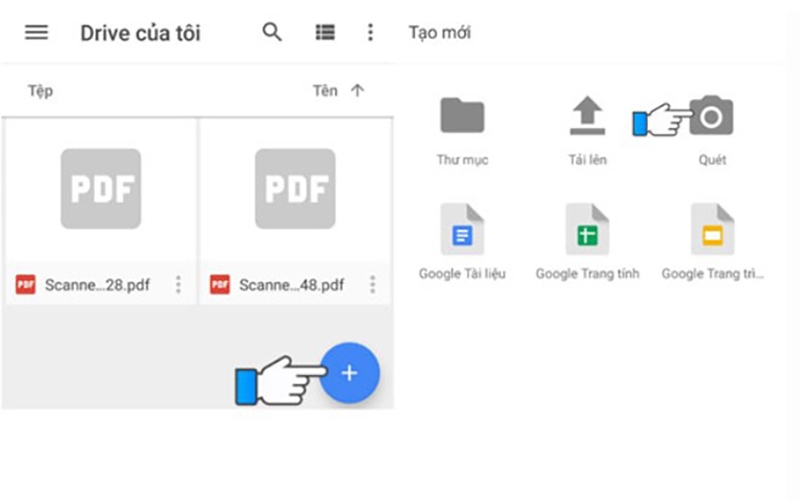The height and width of the screenshot is (500, 800).
Task: Create a new Google Tài liệu
Action: click(462, 229)
